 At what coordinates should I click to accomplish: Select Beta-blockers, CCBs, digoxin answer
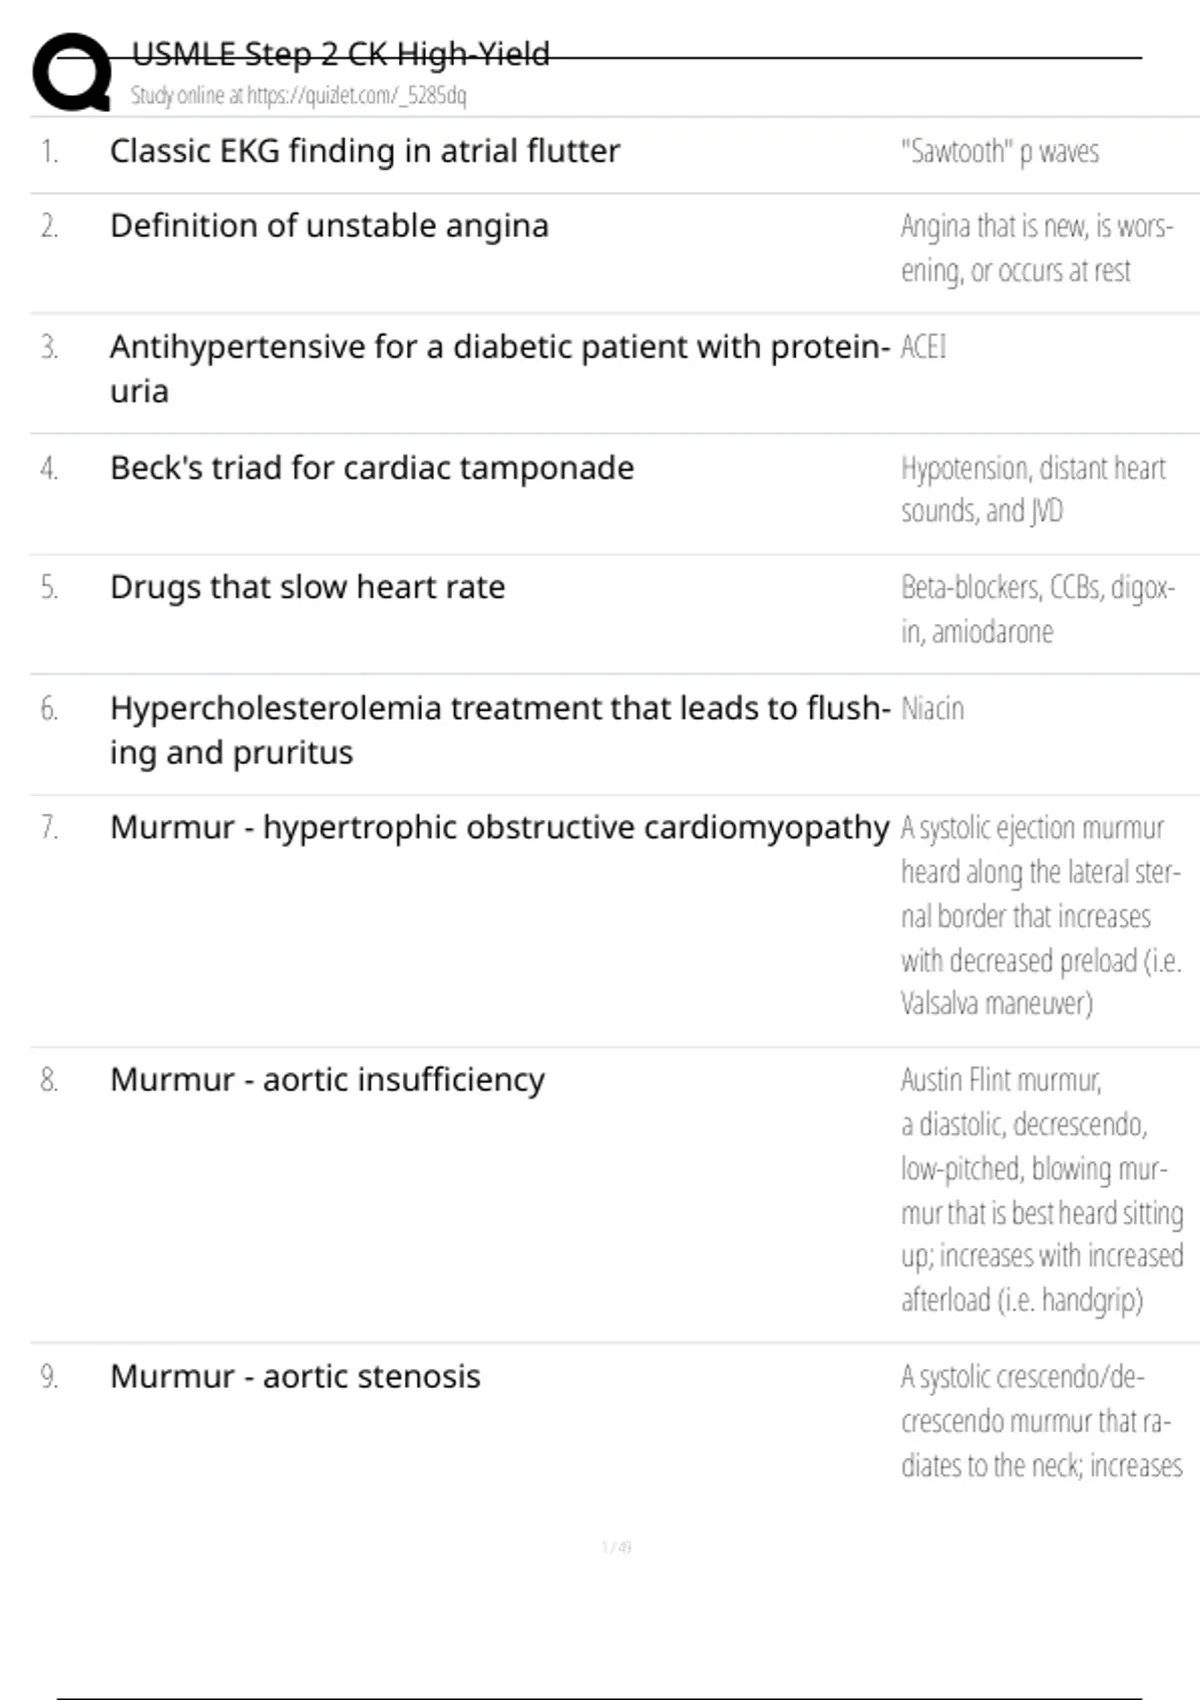click(1038, 609)
